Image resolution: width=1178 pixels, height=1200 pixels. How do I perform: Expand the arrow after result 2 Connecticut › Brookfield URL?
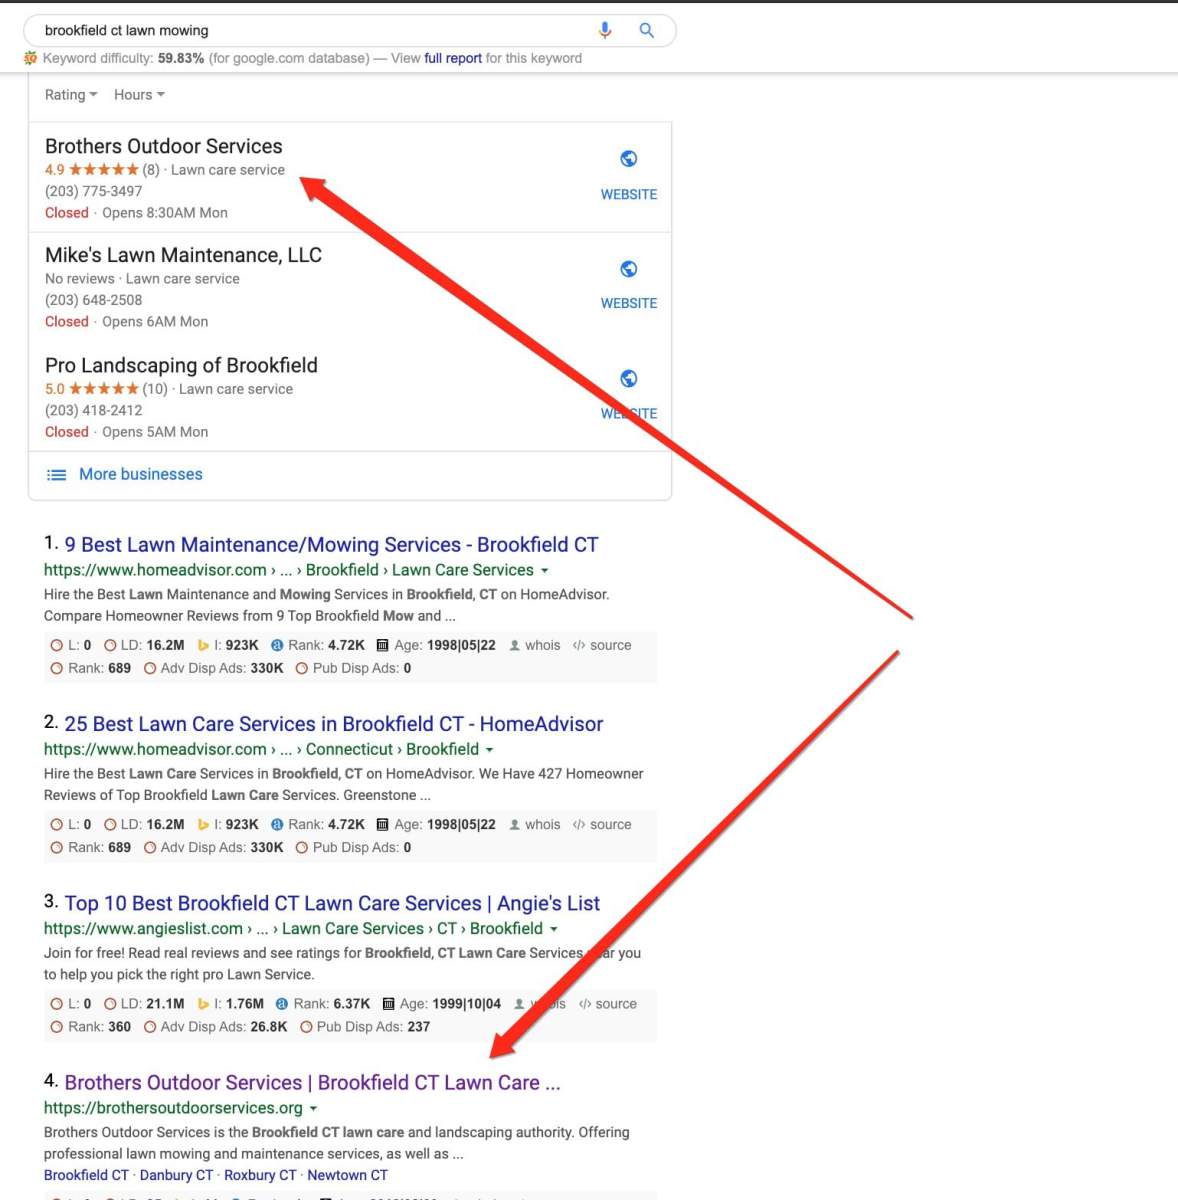pyautogui.click(x=490, y=749)
